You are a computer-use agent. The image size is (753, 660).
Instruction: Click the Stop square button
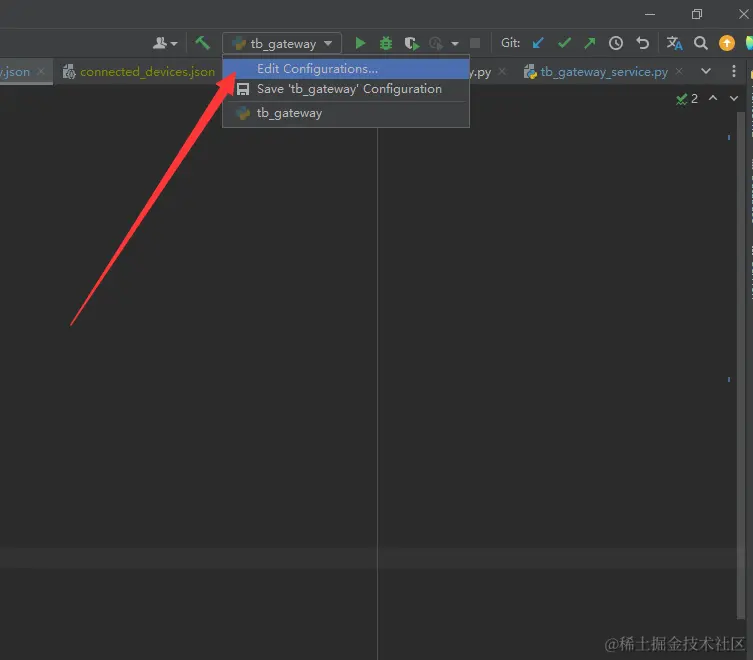[x=475, y=43]
